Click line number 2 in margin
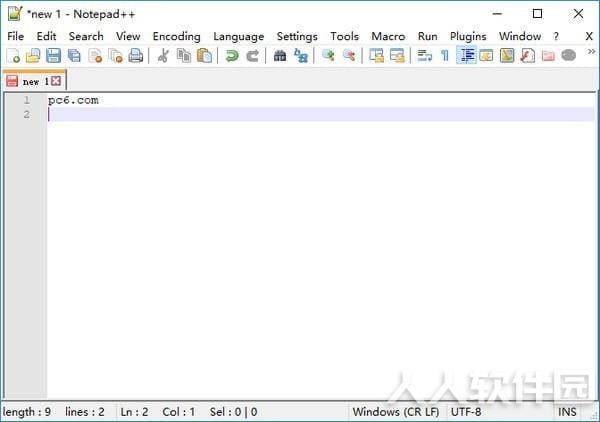Viewport: 600px width, 422px height. point(26,114)
